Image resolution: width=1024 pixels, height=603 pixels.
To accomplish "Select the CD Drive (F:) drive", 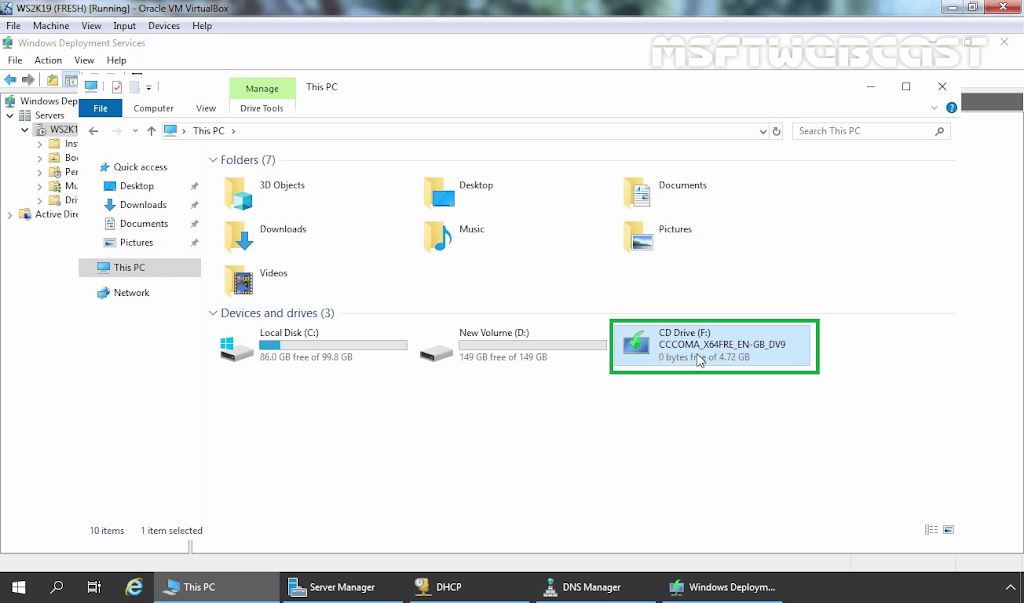I will [712, 345].
